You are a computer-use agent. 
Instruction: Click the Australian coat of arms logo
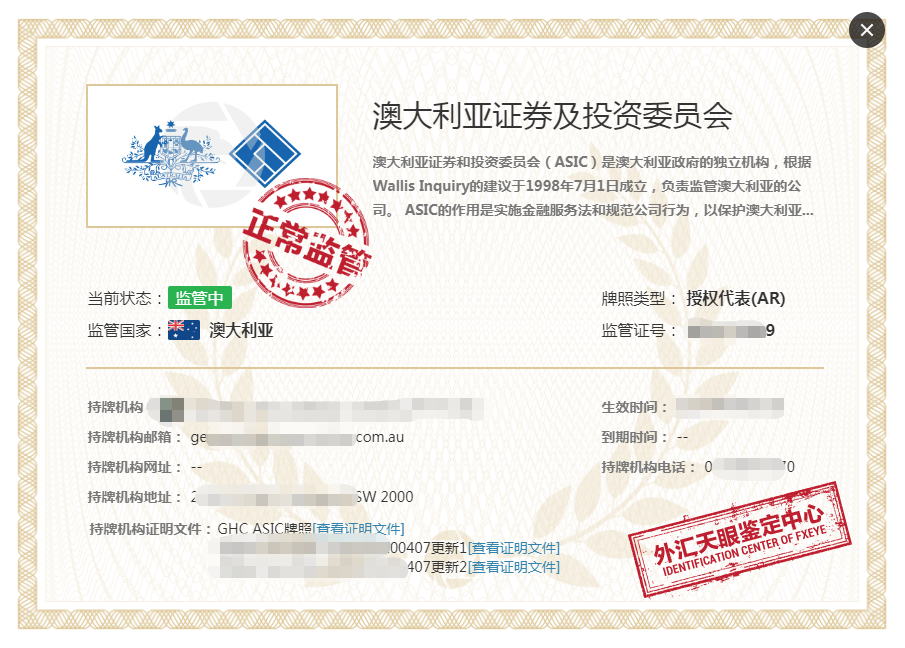coord(170,154)
